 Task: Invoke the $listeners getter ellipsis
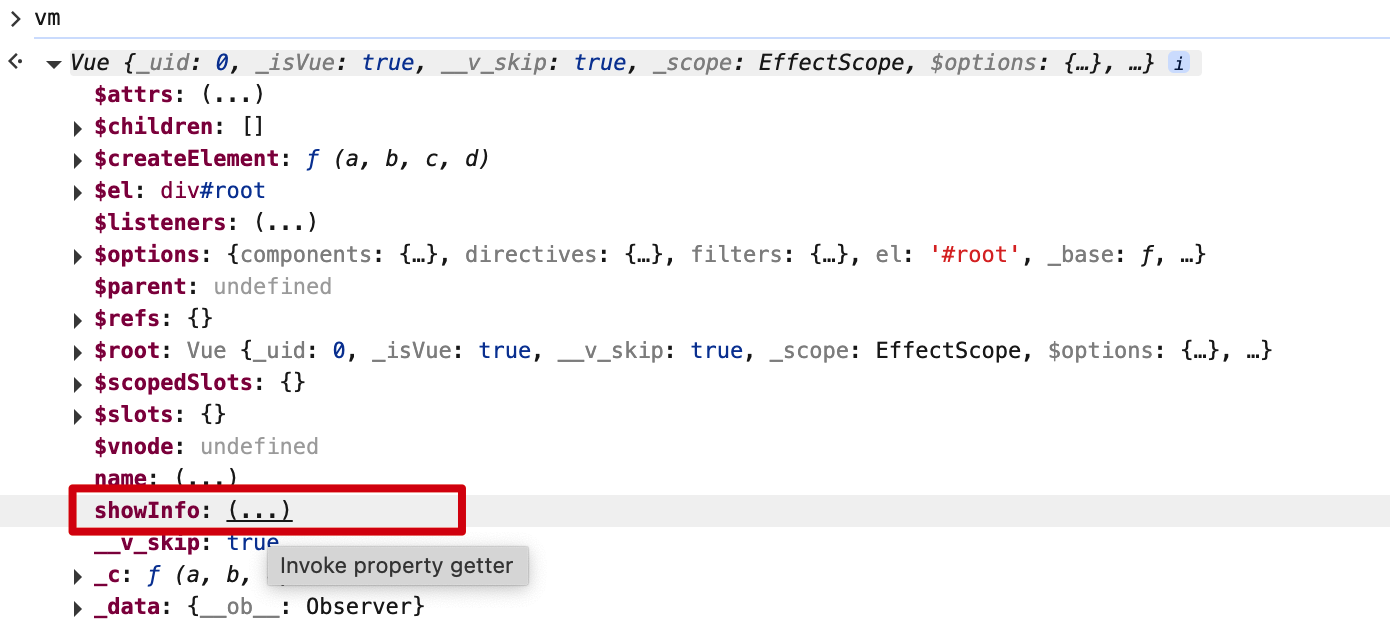[285, 222]
